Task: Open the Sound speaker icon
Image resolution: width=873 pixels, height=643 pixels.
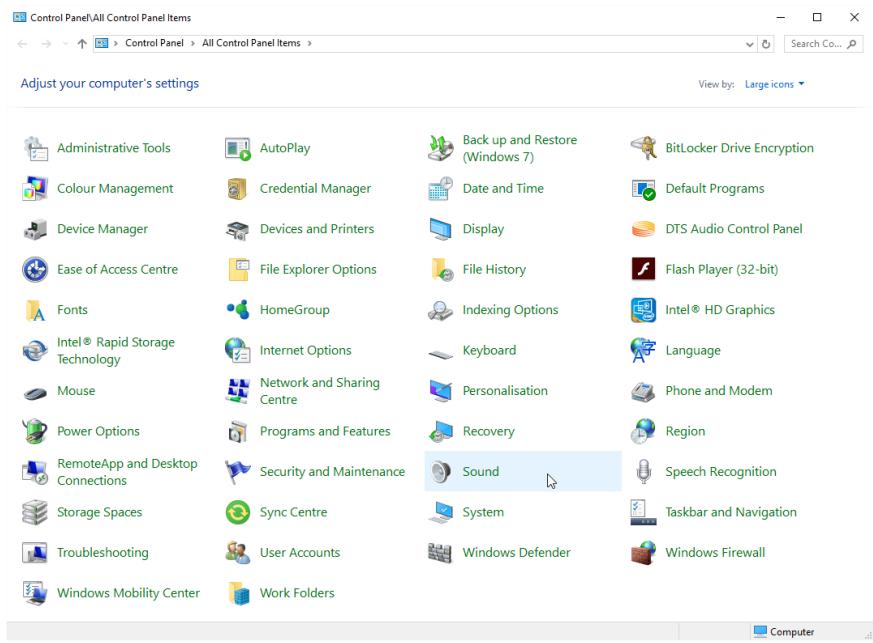Action: [441, 472]
